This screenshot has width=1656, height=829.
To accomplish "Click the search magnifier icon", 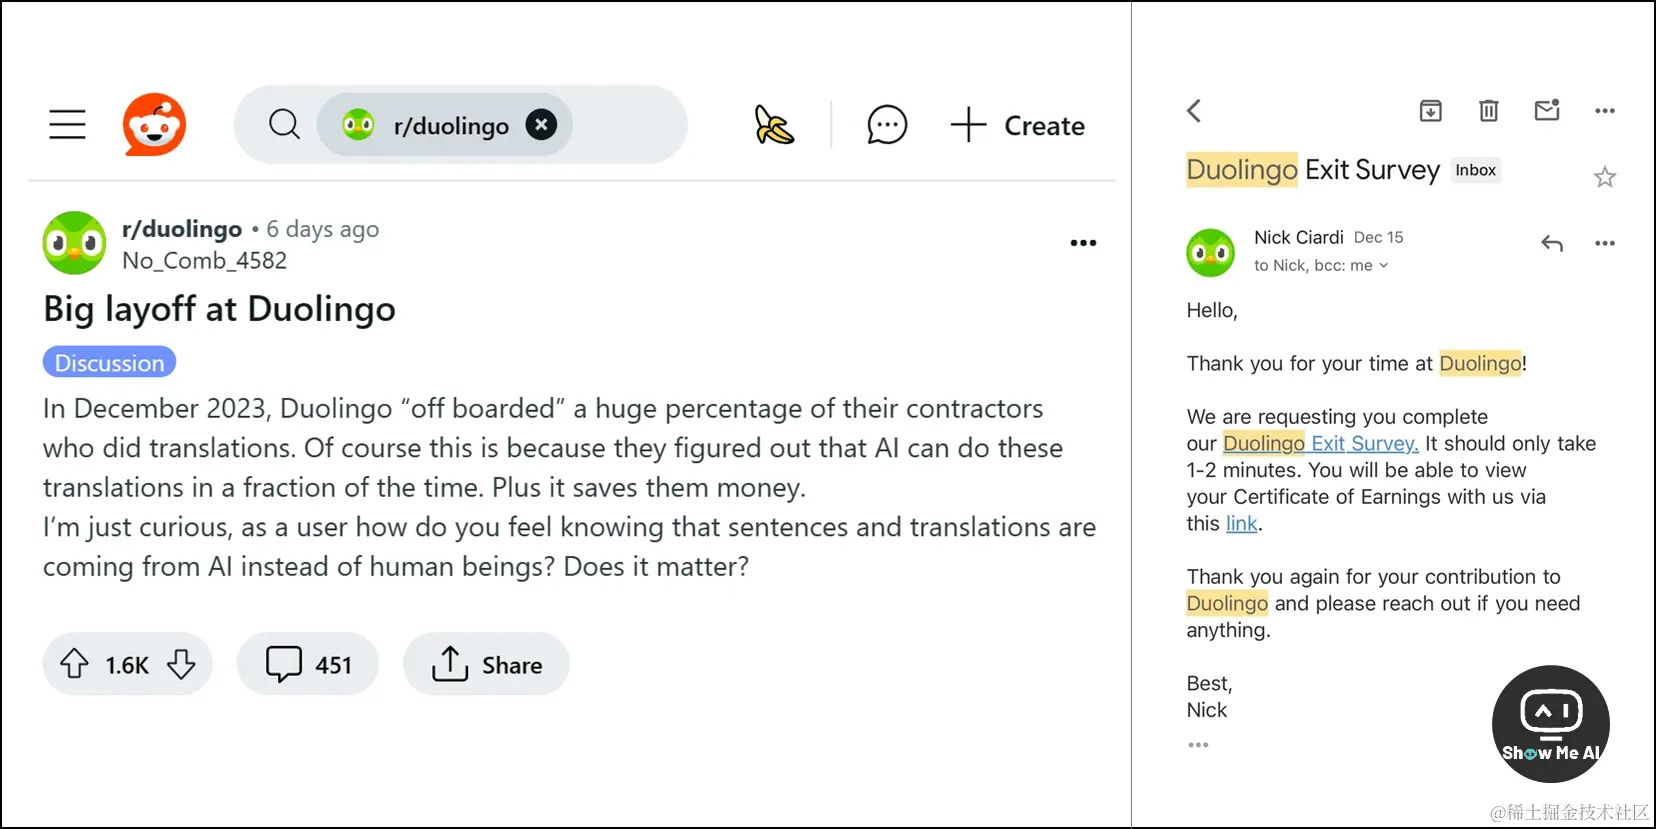I will point(284,124).
